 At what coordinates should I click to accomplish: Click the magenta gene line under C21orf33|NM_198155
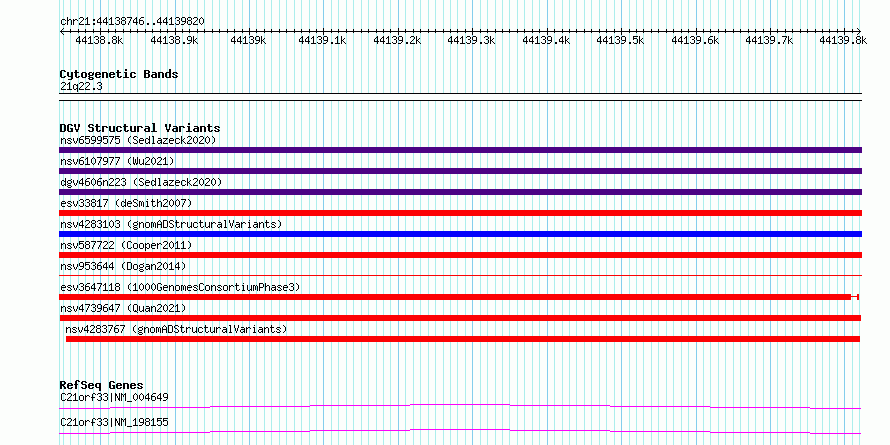(x=460, y=431)
